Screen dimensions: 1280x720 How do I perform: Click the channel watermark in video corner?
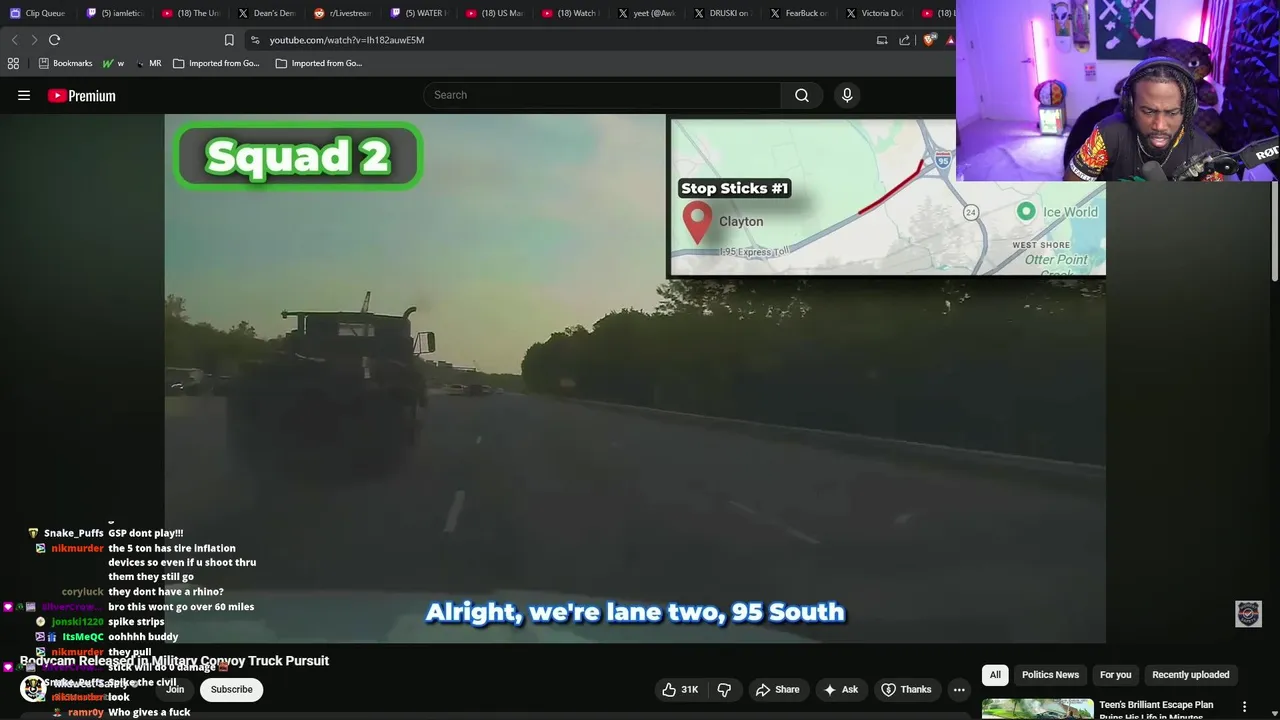click(1248, 614)
